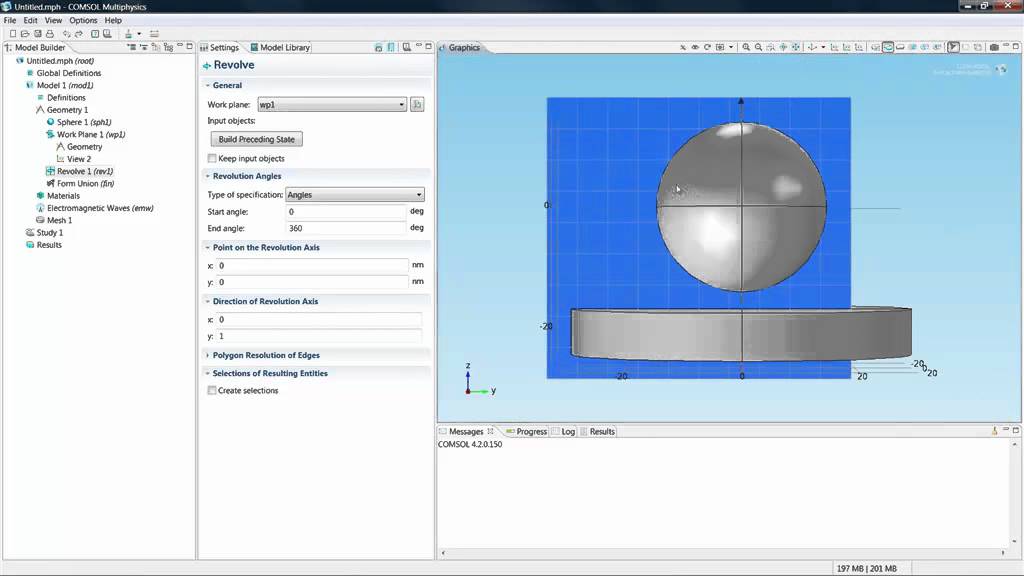The image size is (1024, 576).
Task: Zoom out on Graphics view
Action: coord(758,47)
